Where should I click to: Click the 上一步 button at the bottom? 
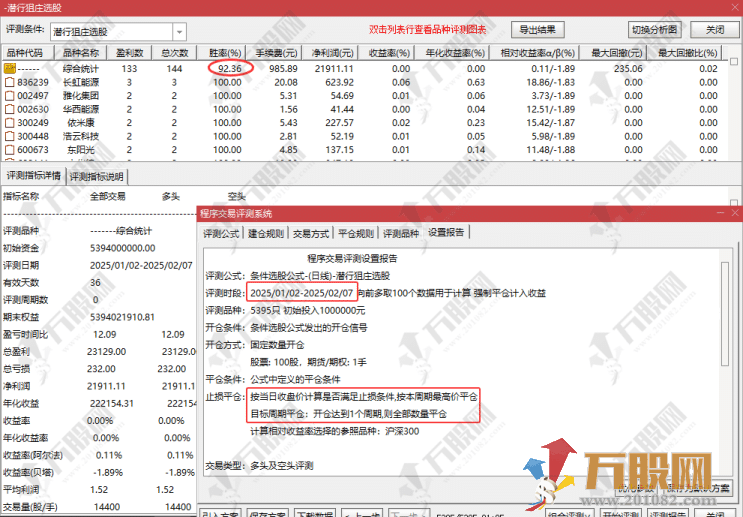(362, 514)
